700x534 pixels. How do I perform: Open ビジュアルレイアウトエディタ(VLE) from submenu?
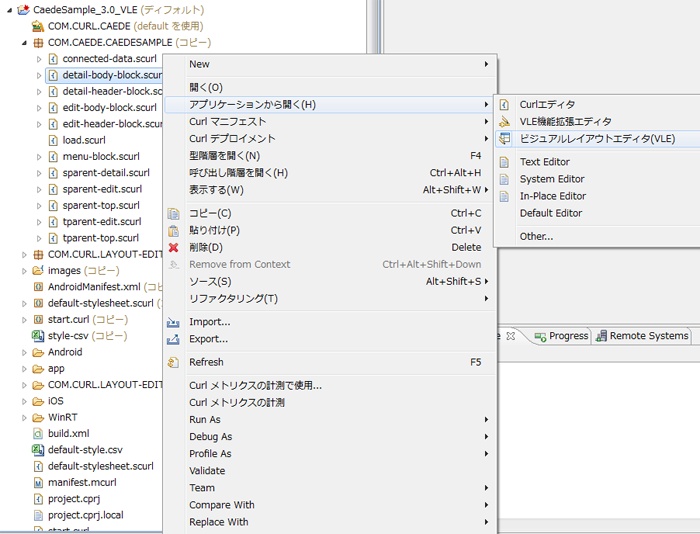pyautogui.click(x=597, y=138)
